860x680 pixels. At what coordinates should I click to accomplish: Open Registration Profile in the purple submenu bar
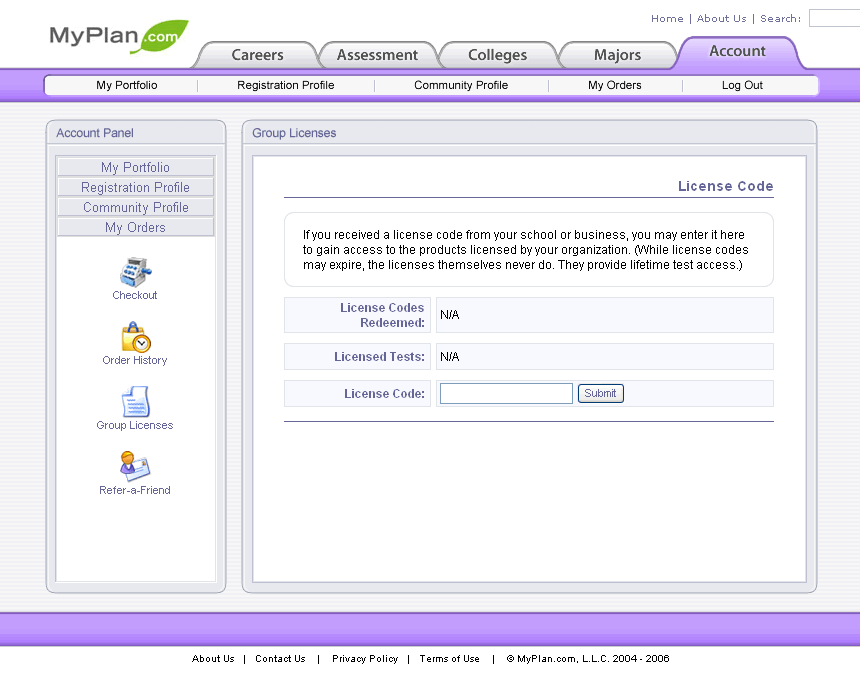pyautogui.click(x=286, y=85)
